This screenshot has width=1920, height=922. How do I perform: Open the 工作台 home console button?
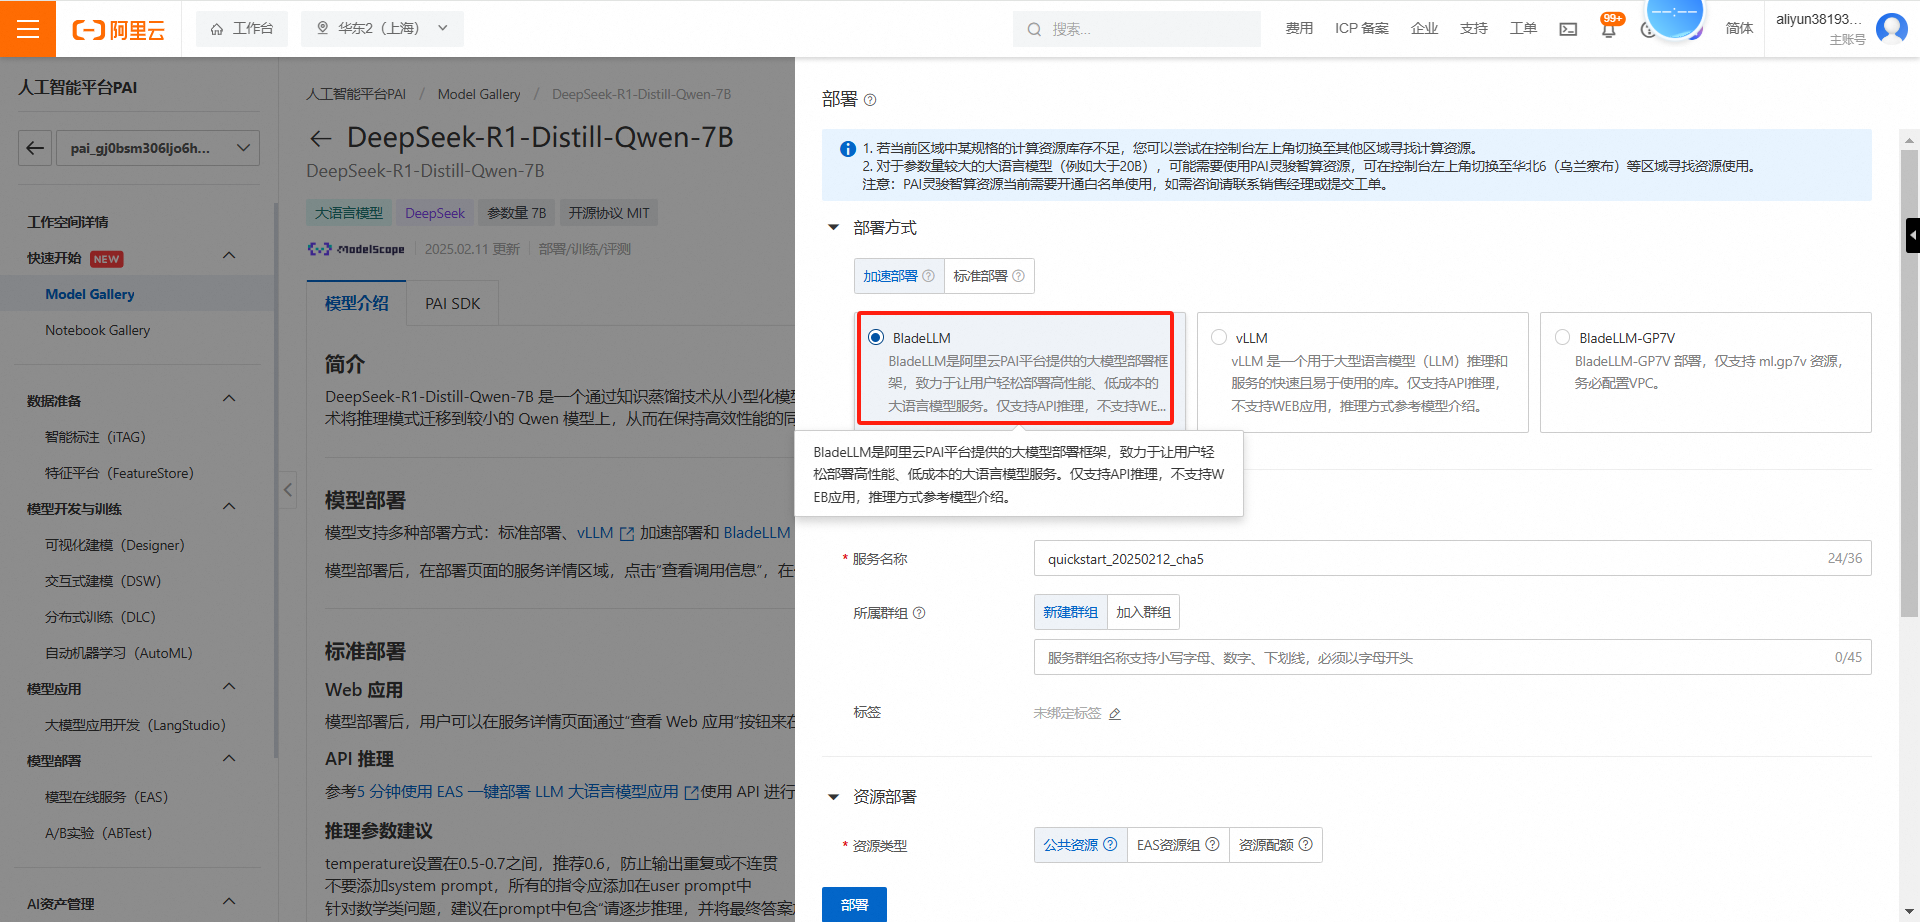[x=242, y=29]
